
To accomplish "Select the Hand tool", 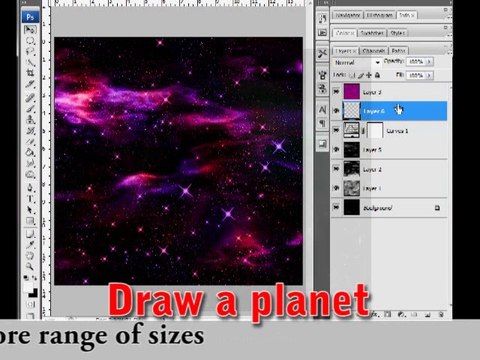I will pyautogui.click(x=30, y=256).
